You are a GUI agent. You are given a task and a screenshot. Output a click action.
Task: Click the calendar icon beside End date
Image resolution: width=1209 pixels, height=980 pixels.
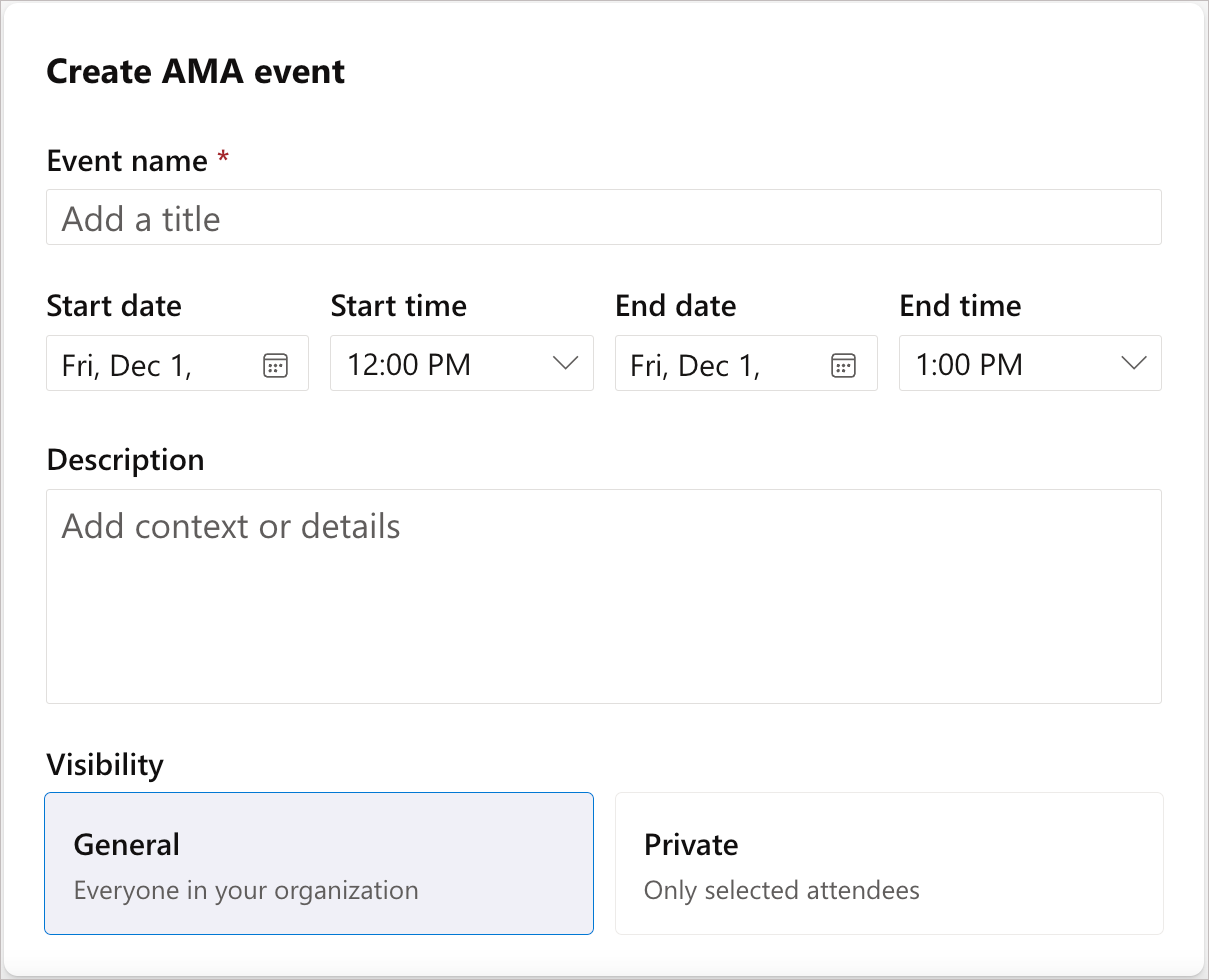843,363
